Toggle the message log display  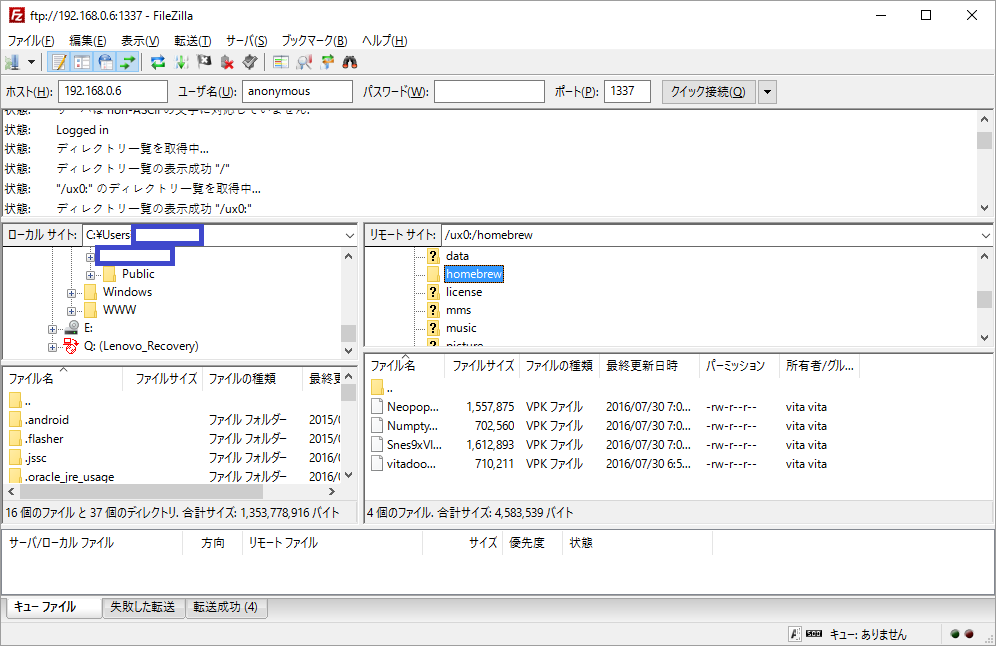pyautogui.click(x=59, y=62)
